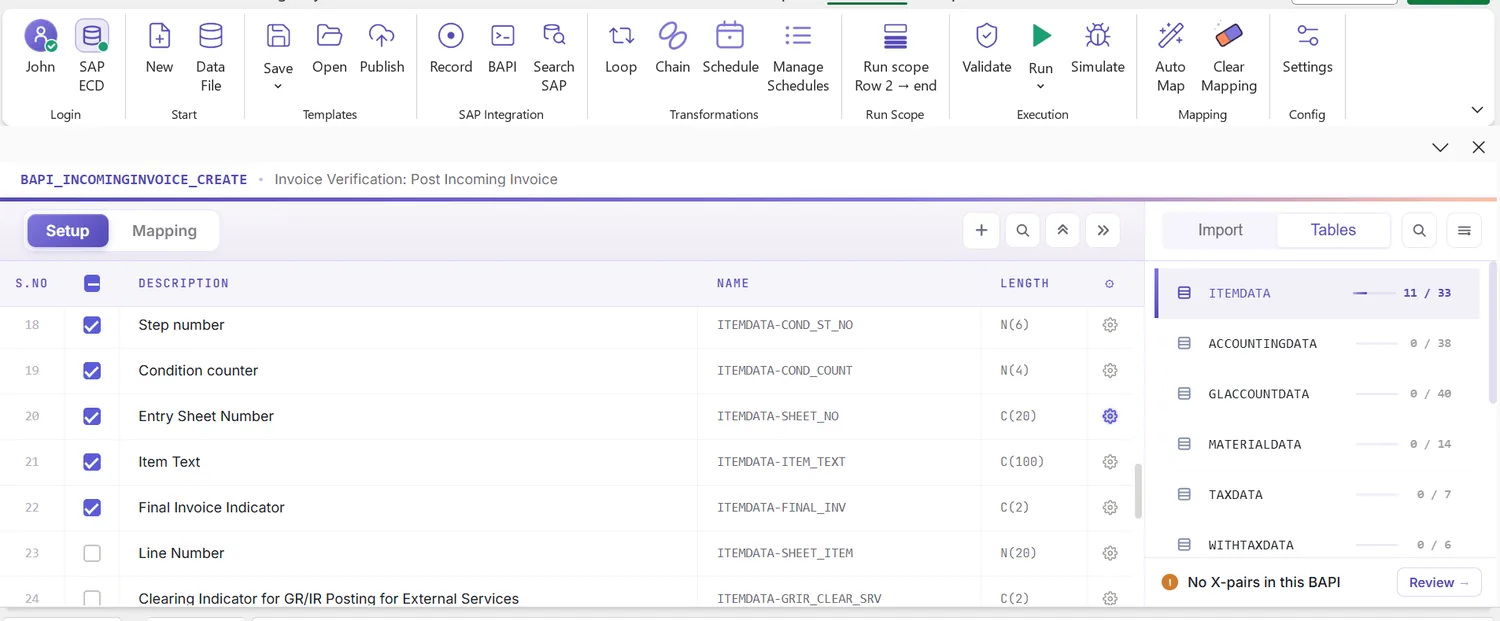Uncheck the Step number checkbox
1500x621 pixels.
(x=92, y=325)
